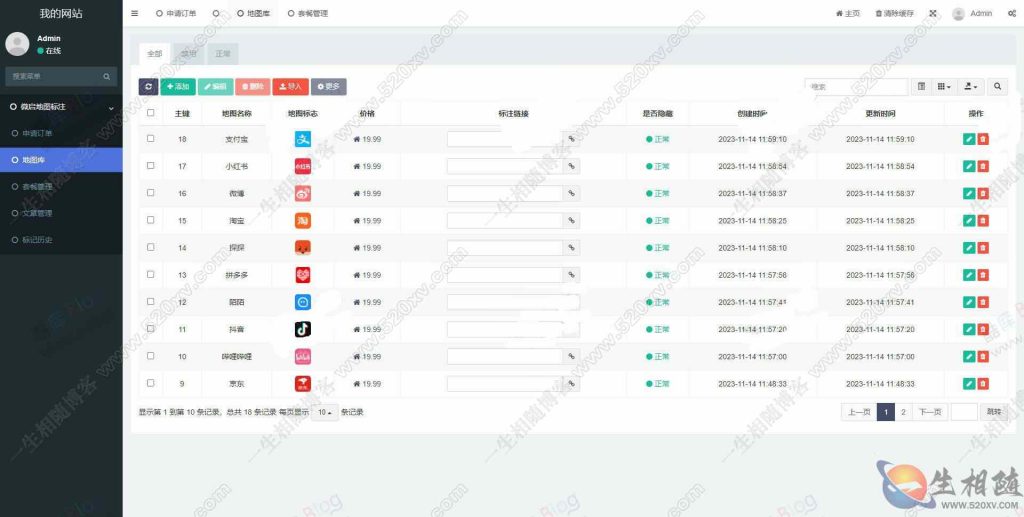Image resolution: width=1024 pixels, height=517 pixels.
Task: Check the checkbox for row 10 哔哩哔哩
Action: coord(151,356)
